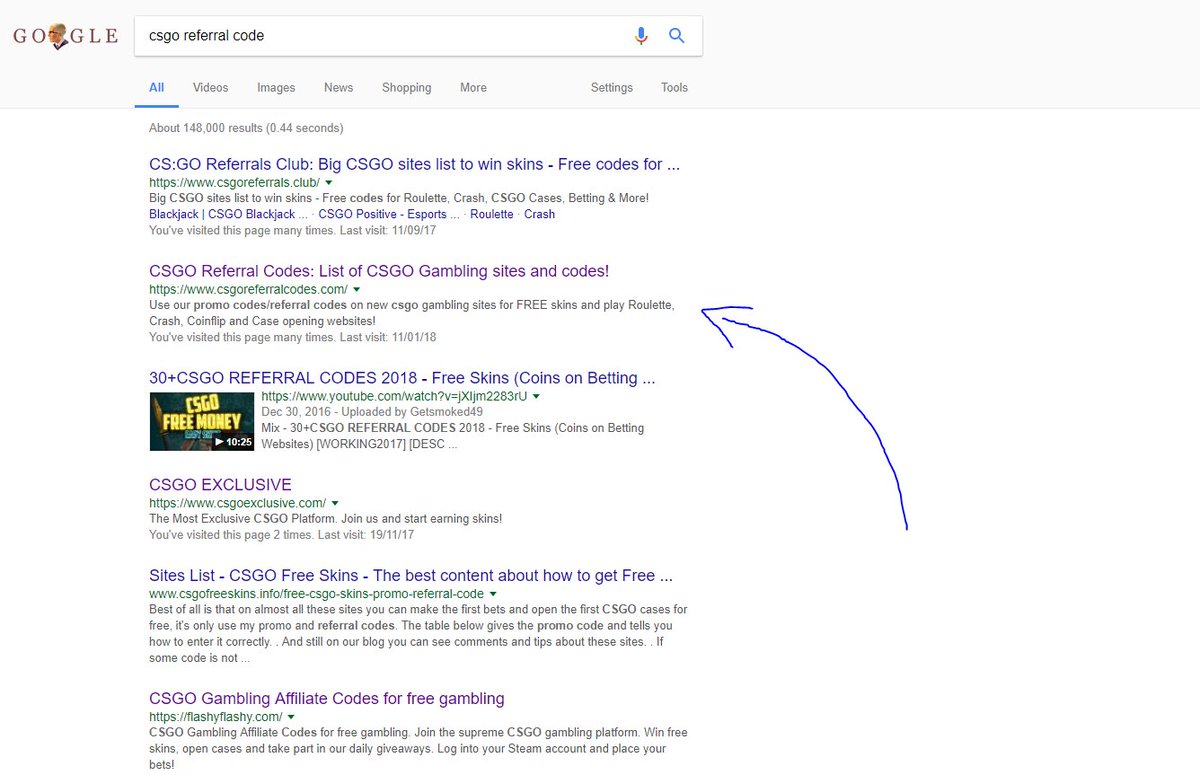The height and width of the screenshot is (775, 1200).
Task: Open CSGO Referral Codes: List of Gambling sites
Action: coord(379,271)
